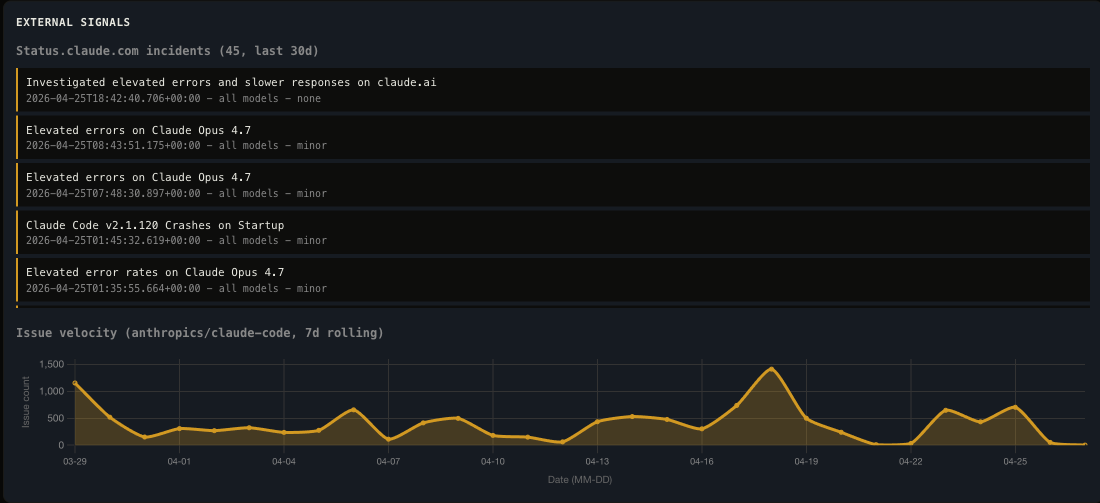
Task: Click the 04-13 data point on the line
Action: pyautogui.click(x=597, y=422)
